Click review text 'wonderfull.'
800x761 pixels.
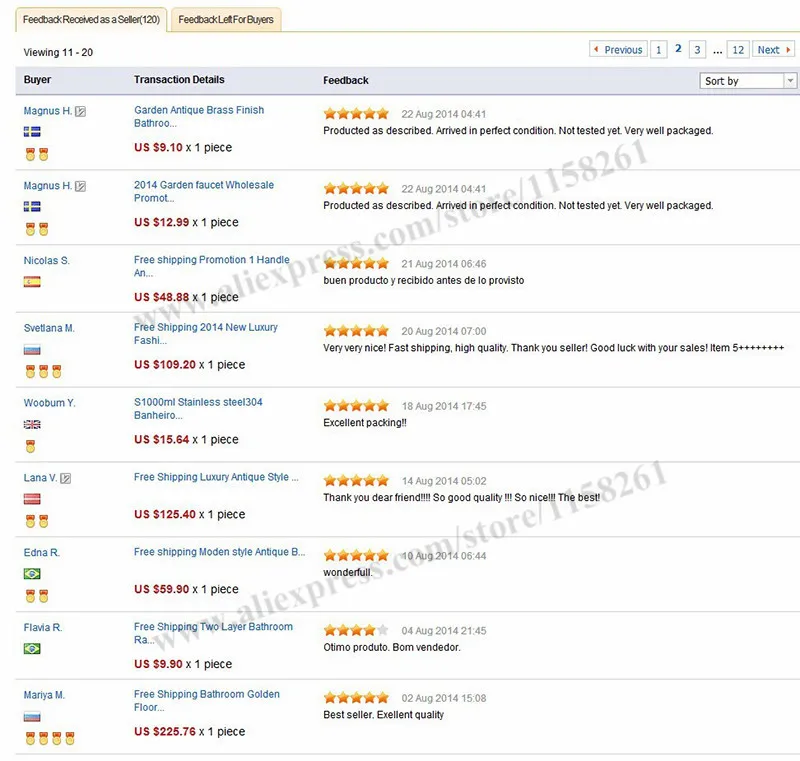point(348,572)
